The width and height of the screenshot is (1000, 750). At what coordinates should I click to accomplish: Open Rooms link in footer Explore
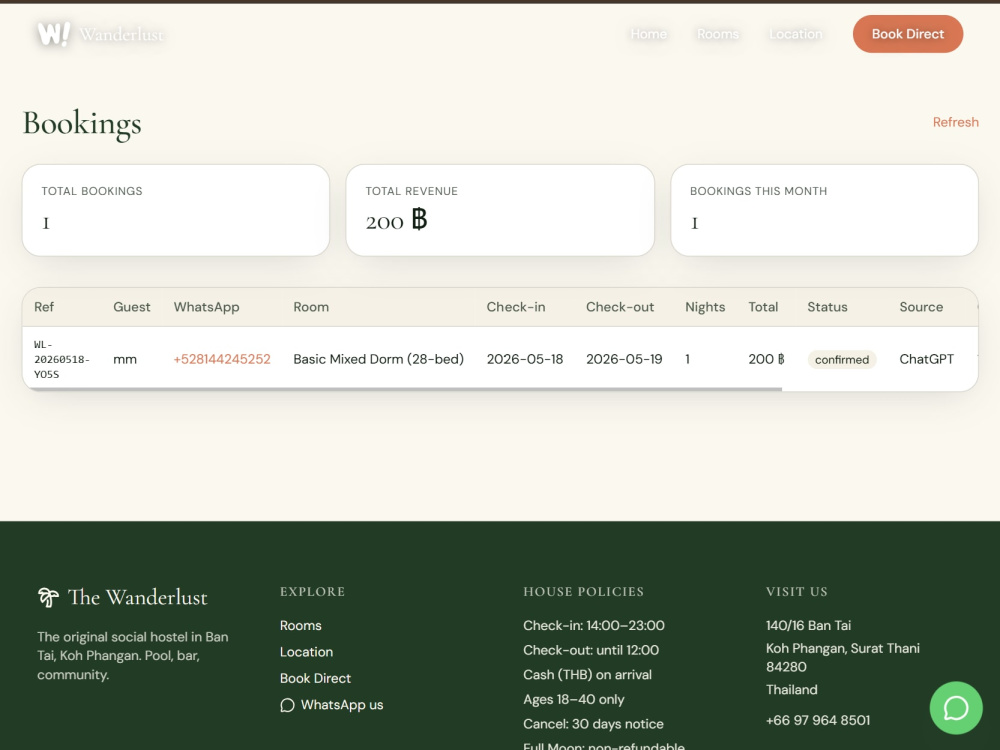[x=300, y=626]
